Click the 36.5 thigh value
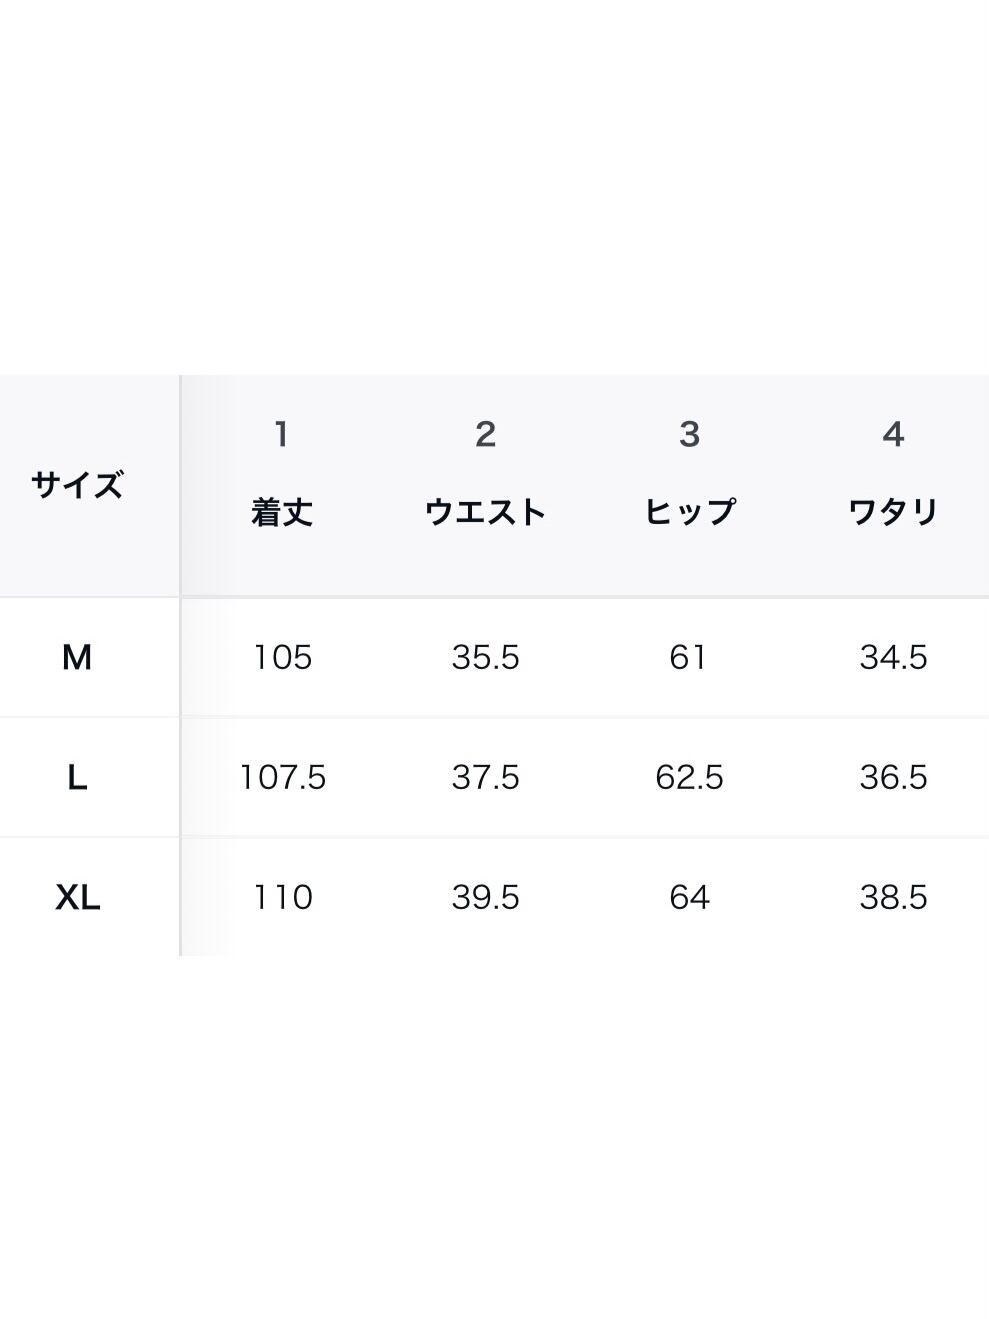Screen dimensions: 989x1319 893,777
